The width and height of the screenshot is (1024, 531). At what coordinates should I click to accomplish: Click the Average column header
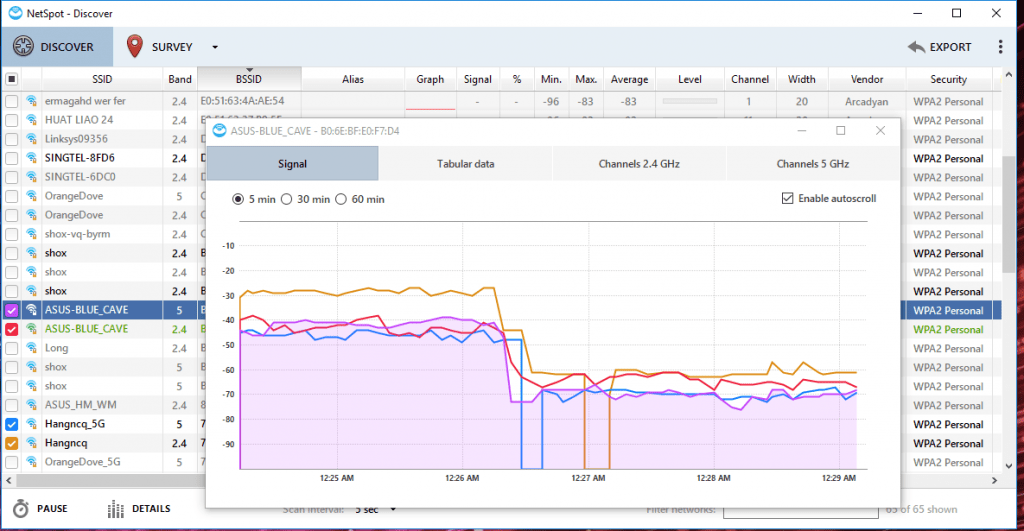pos(630,79)
